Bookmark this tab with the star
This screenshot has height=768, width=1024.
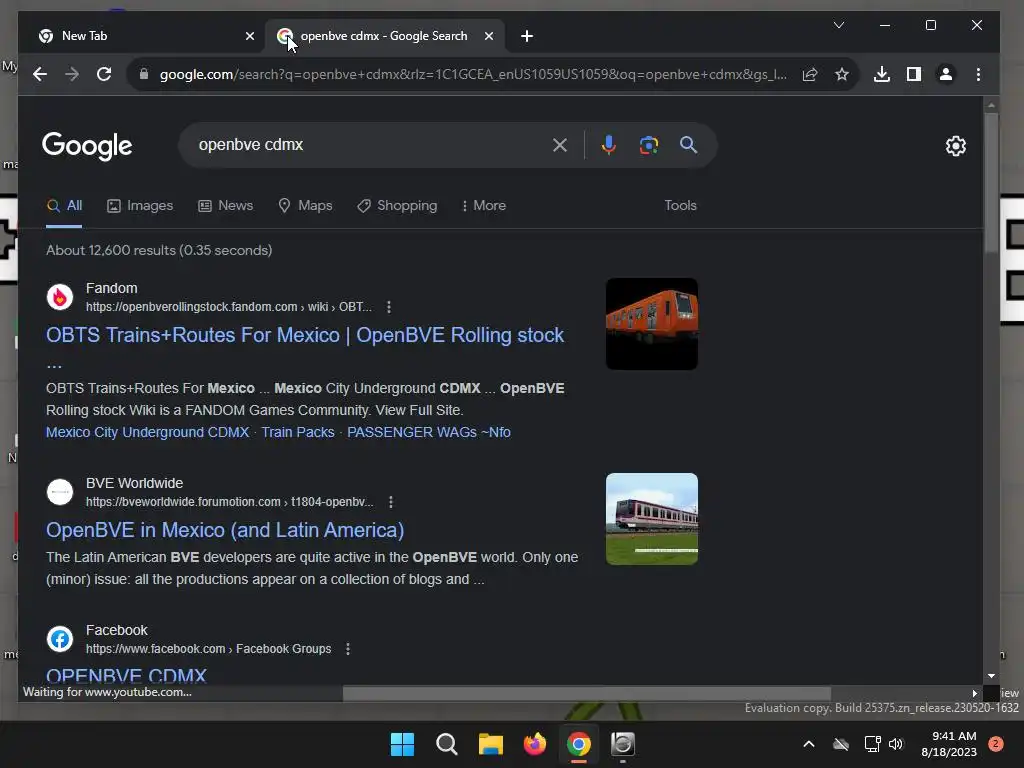(842, 74)
